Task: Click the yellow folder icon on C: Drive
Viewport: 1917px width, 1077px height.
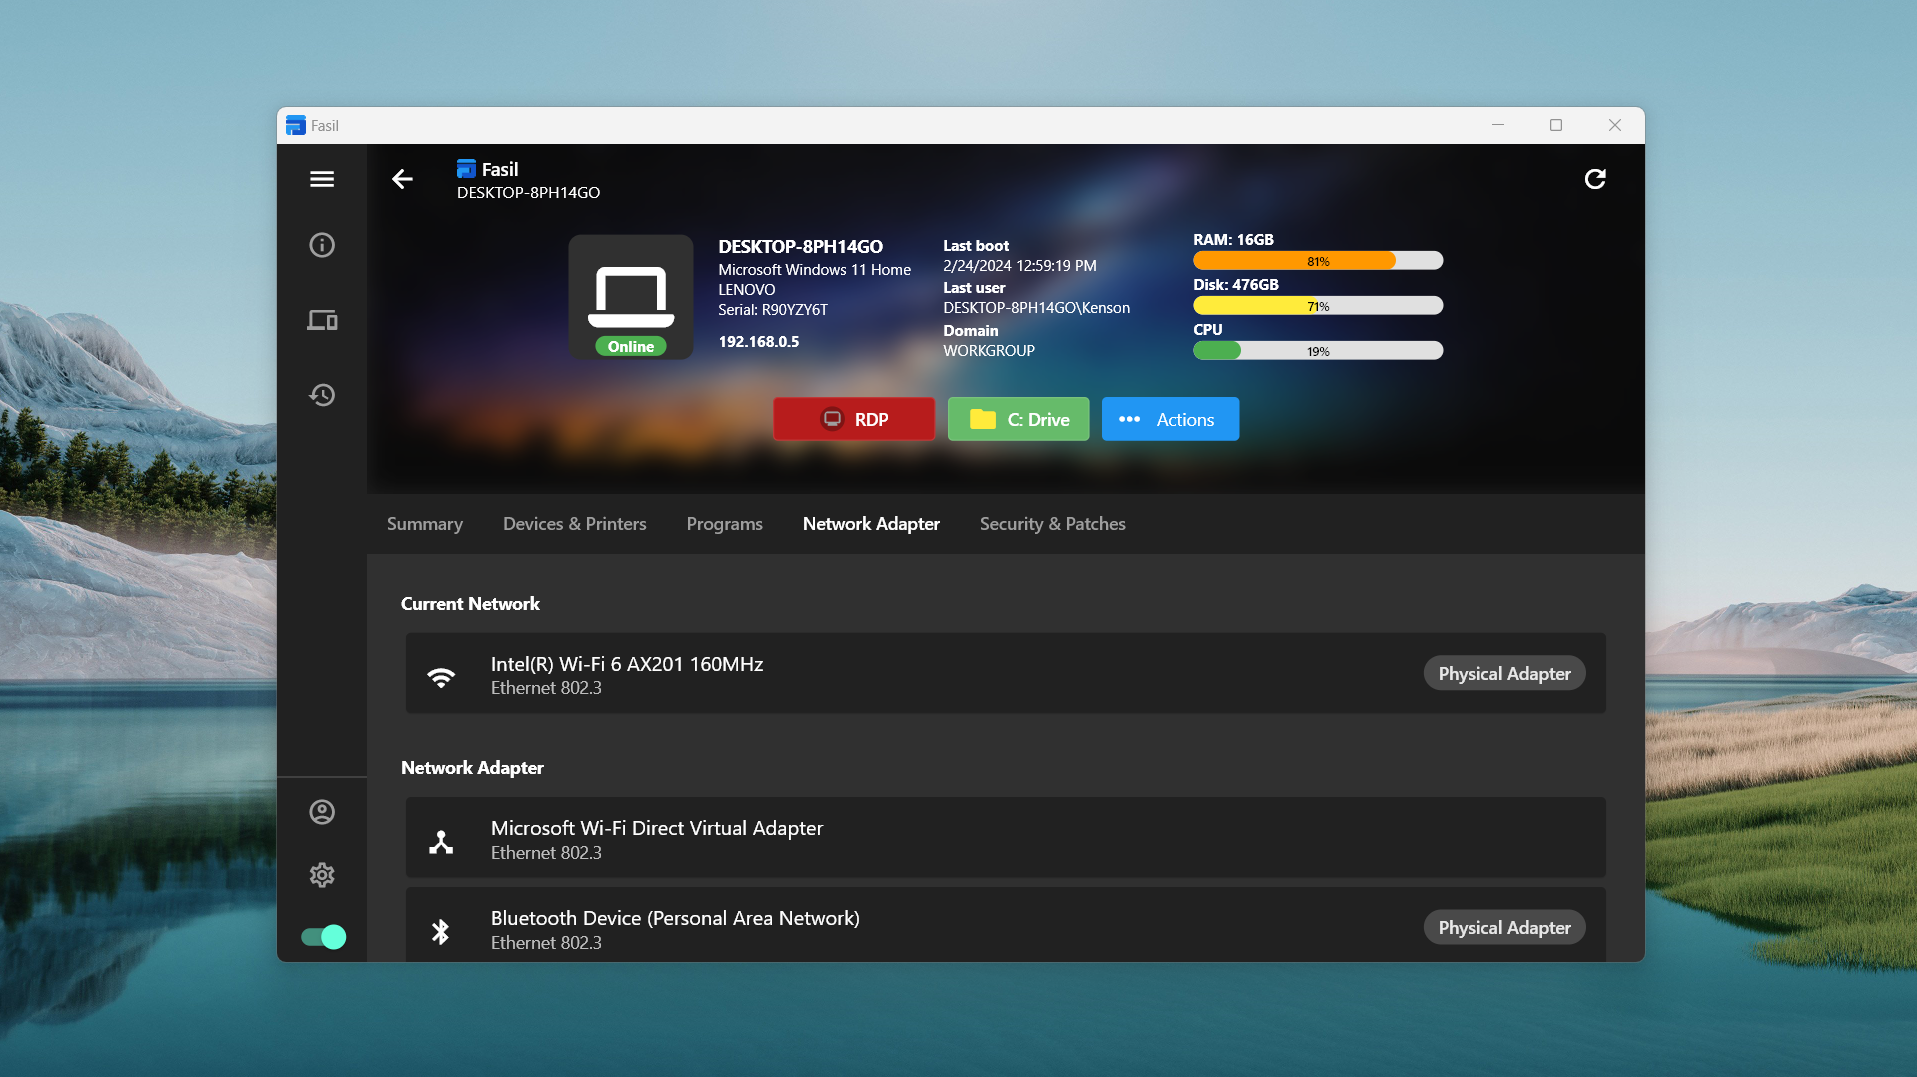Action: point(983,419)
